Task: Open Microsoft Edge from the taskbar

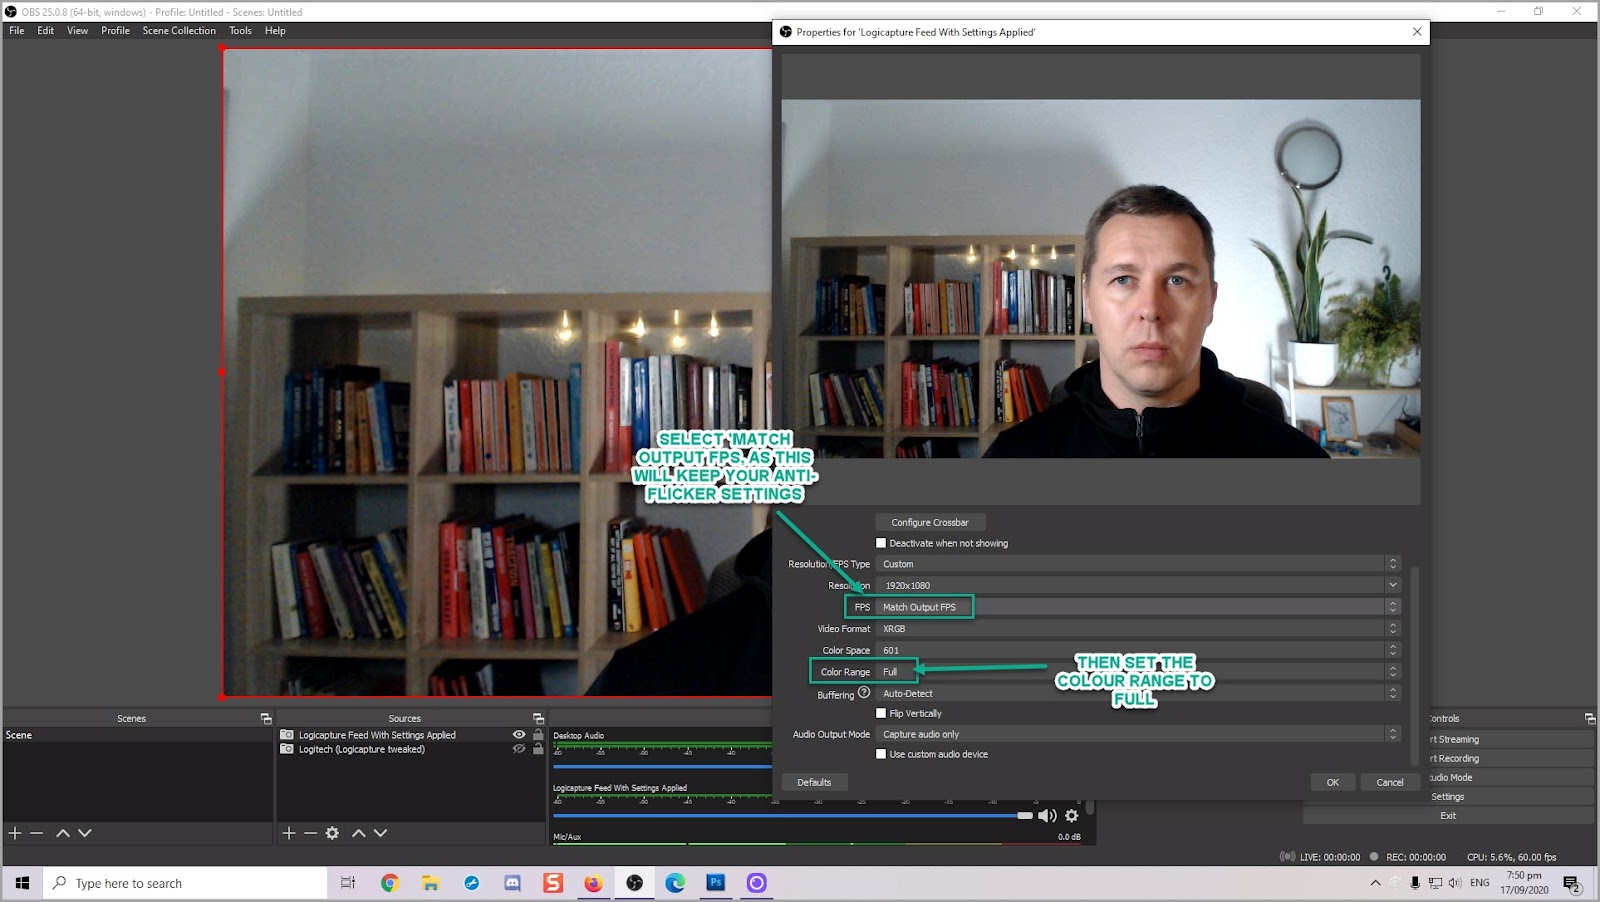Action: tap(676, 883)
